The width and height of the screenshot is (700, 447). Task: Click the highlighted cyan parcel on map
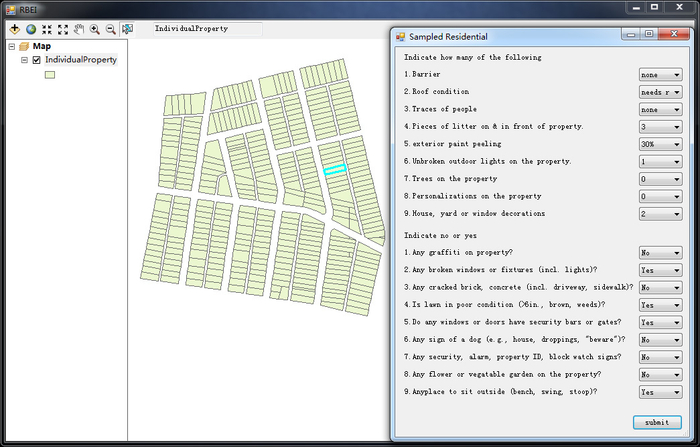[x=334, y=170]
